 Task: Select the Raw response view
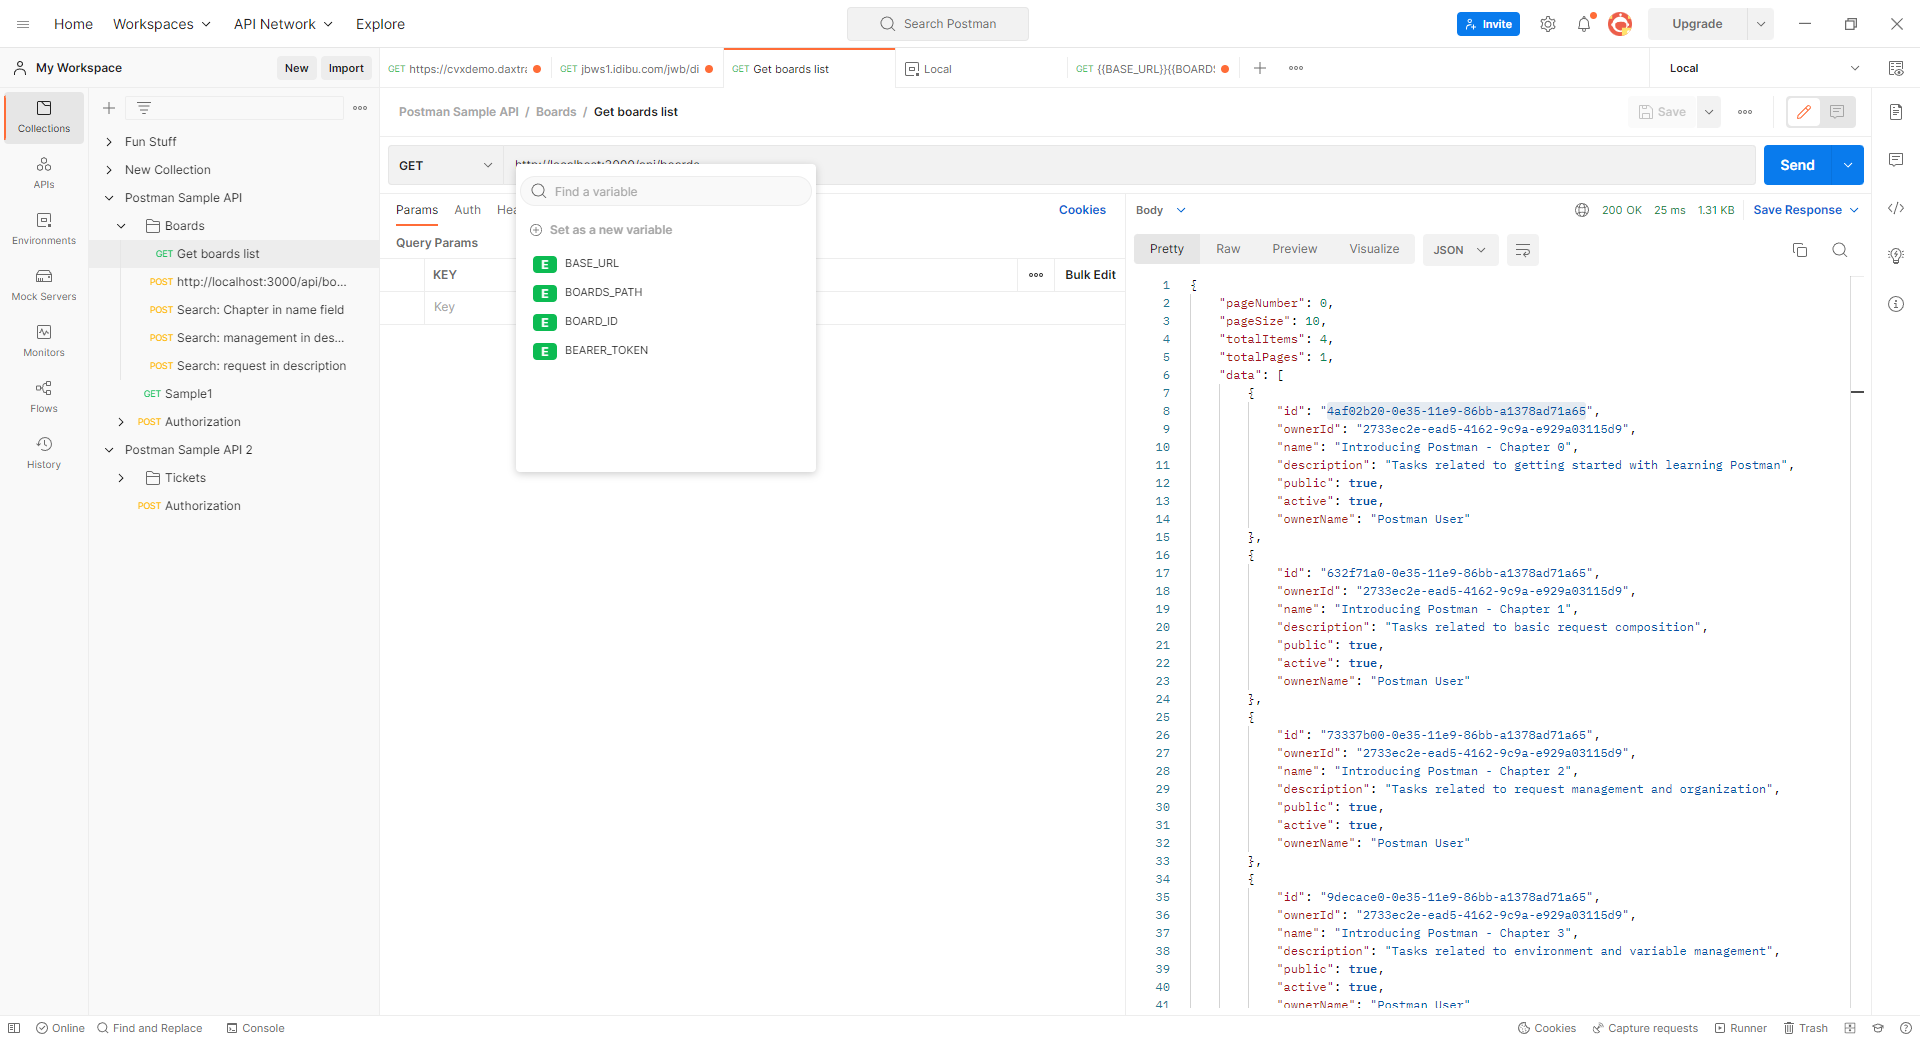pos(1228,249)
